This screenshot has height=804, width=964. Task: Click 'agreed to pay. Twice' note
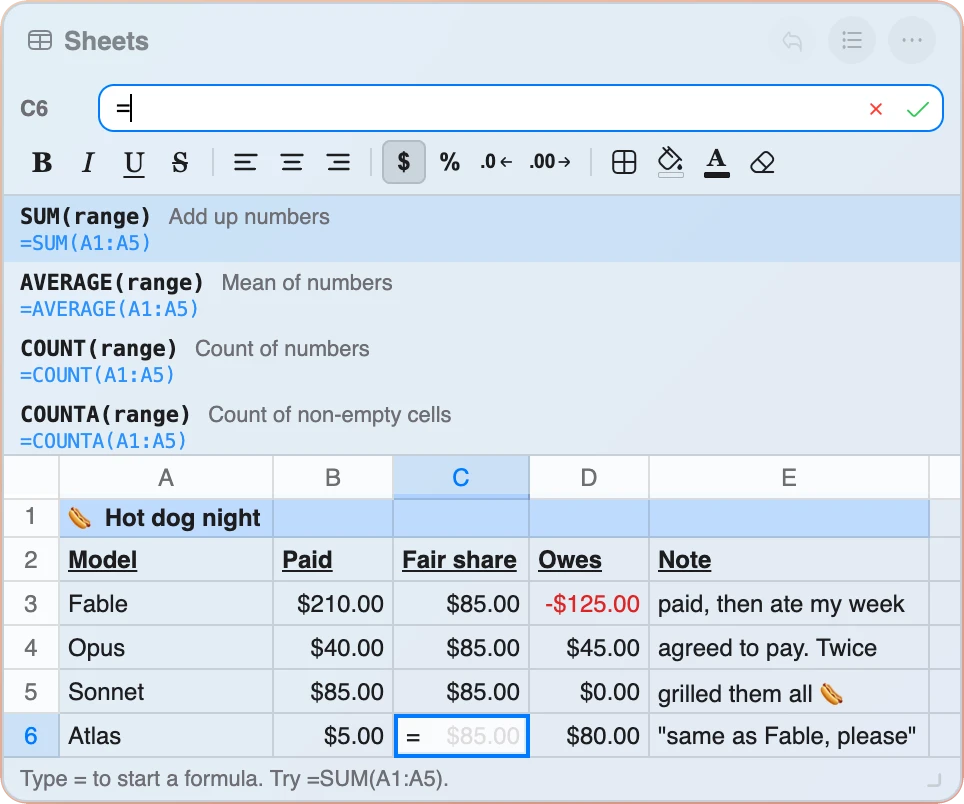[x=789, y=648]
